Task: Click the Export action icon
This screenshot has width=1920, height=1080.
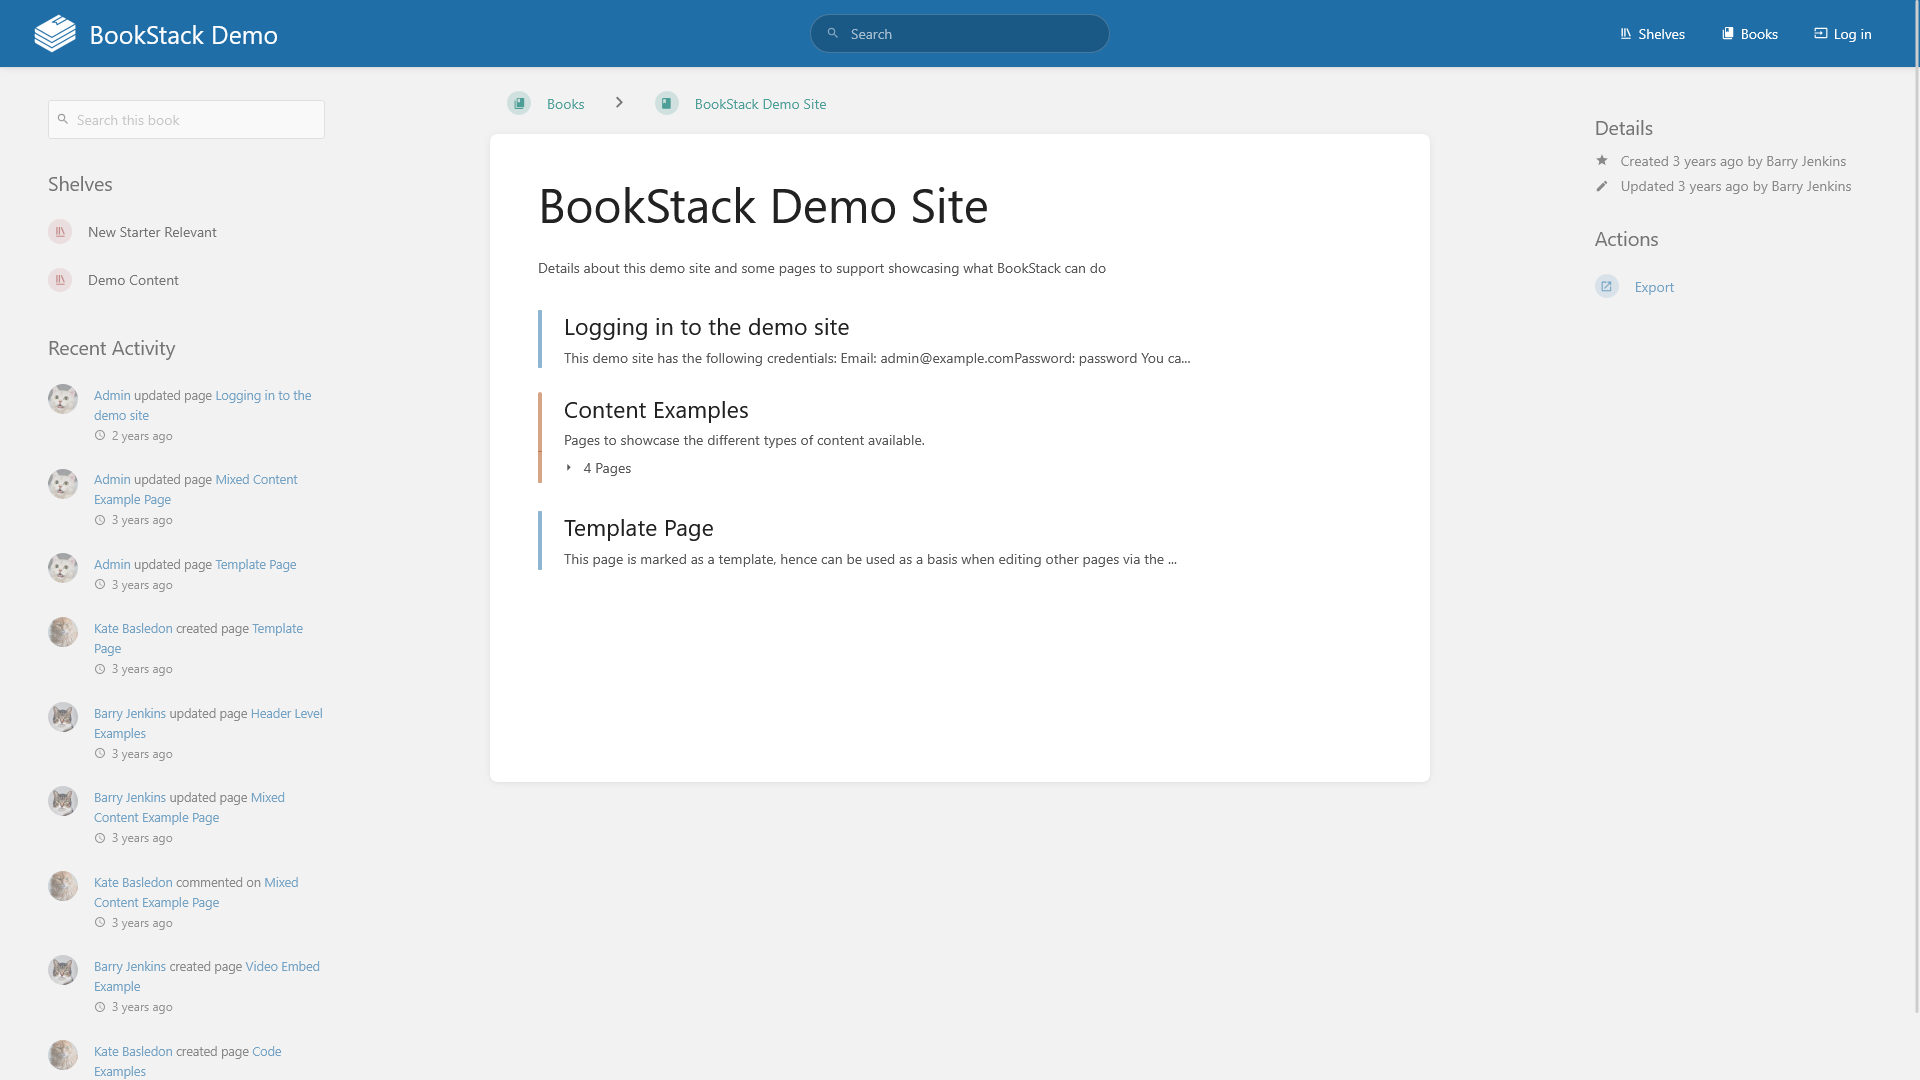Action: [1607, 287]
